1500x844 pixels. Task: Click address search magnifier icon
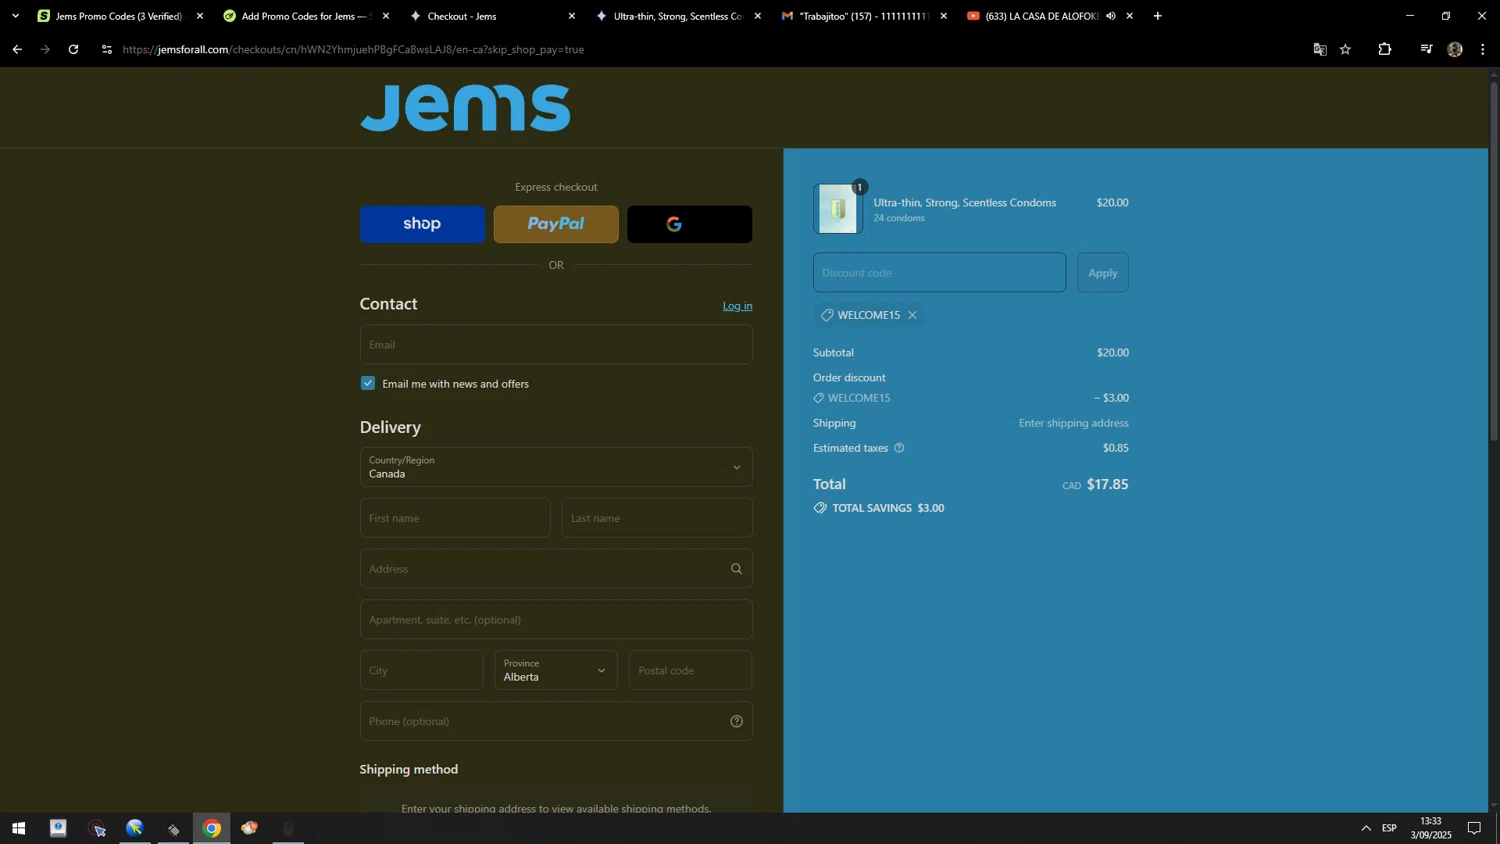point(737,569)
